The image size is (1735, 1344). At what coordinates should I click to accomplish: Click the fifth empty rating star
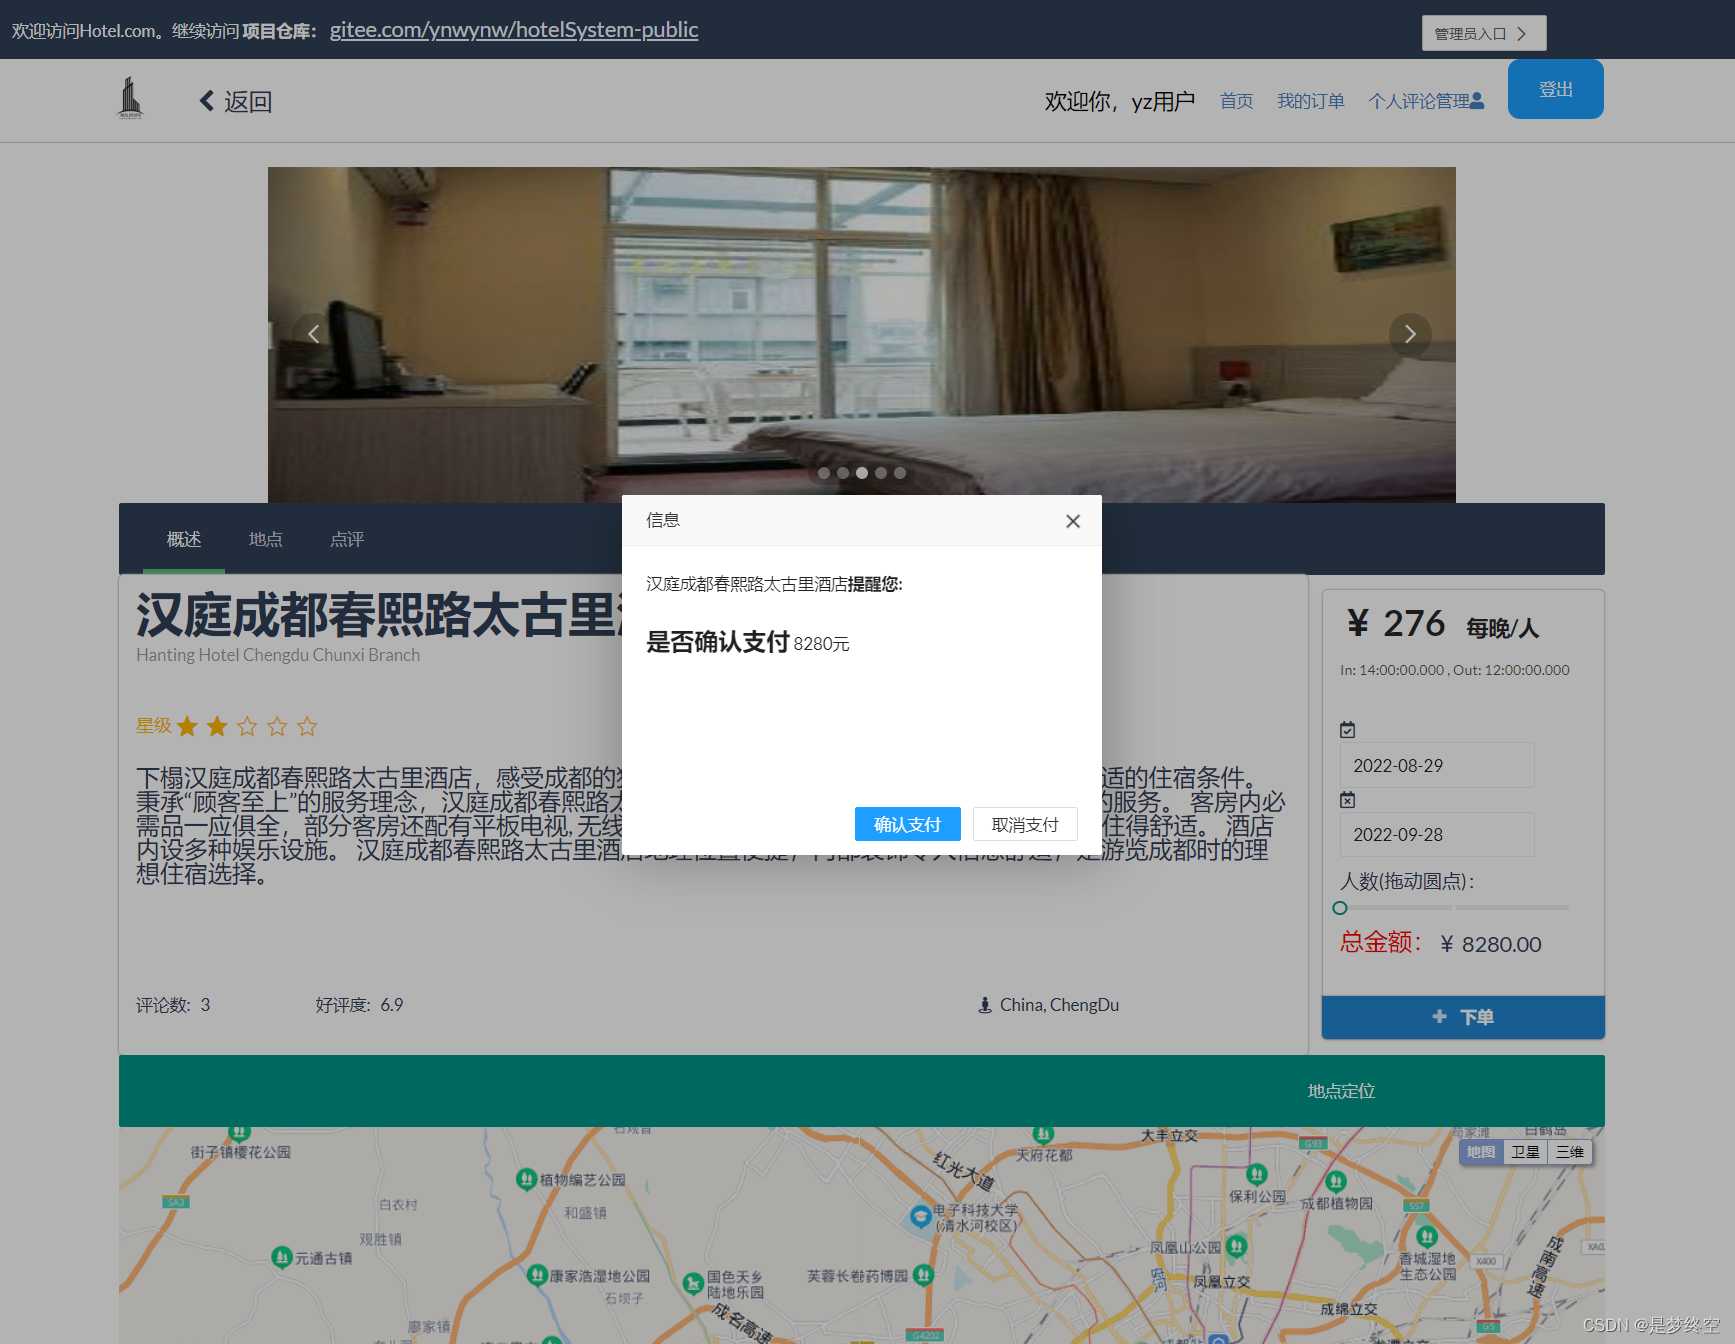[x=307, y=726]
